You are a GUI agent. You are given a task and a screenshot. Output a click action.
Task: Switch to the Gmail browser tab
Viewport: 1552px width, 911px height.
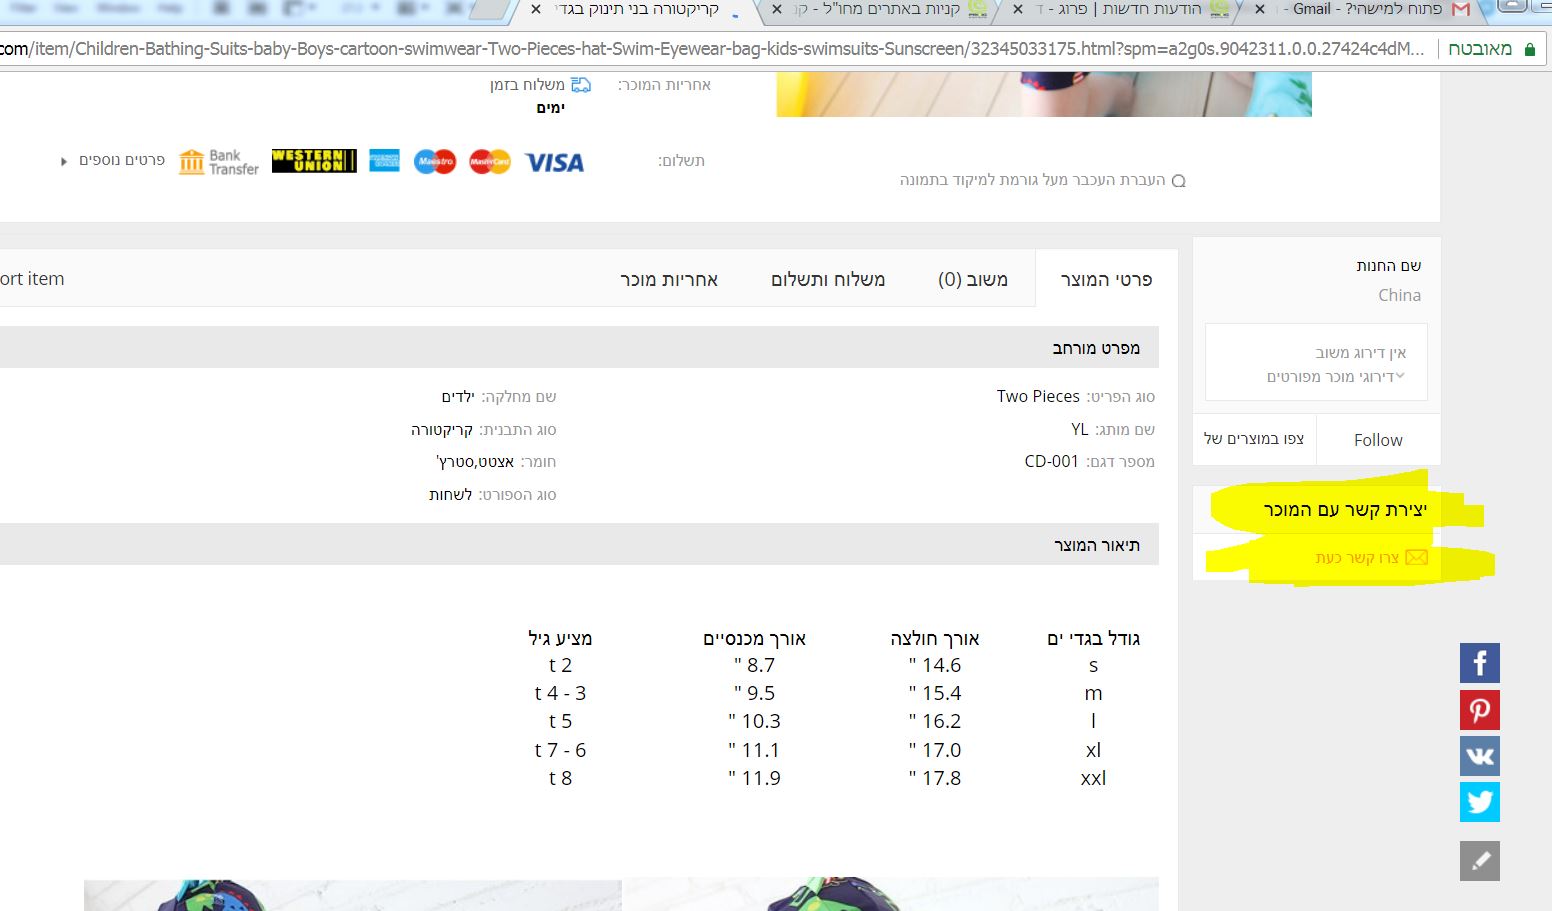[x=1365, y=9]
